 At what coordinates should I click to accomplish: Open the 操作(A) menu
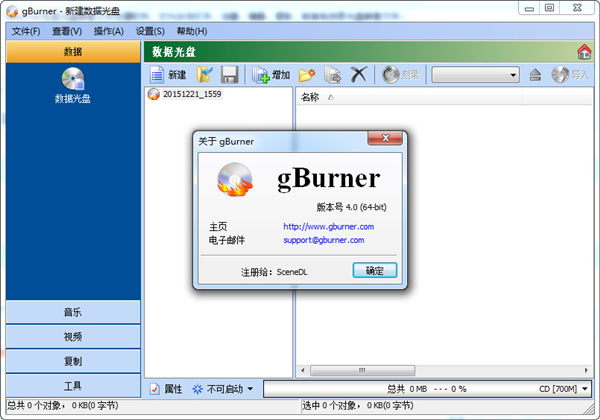coord(109,31)
